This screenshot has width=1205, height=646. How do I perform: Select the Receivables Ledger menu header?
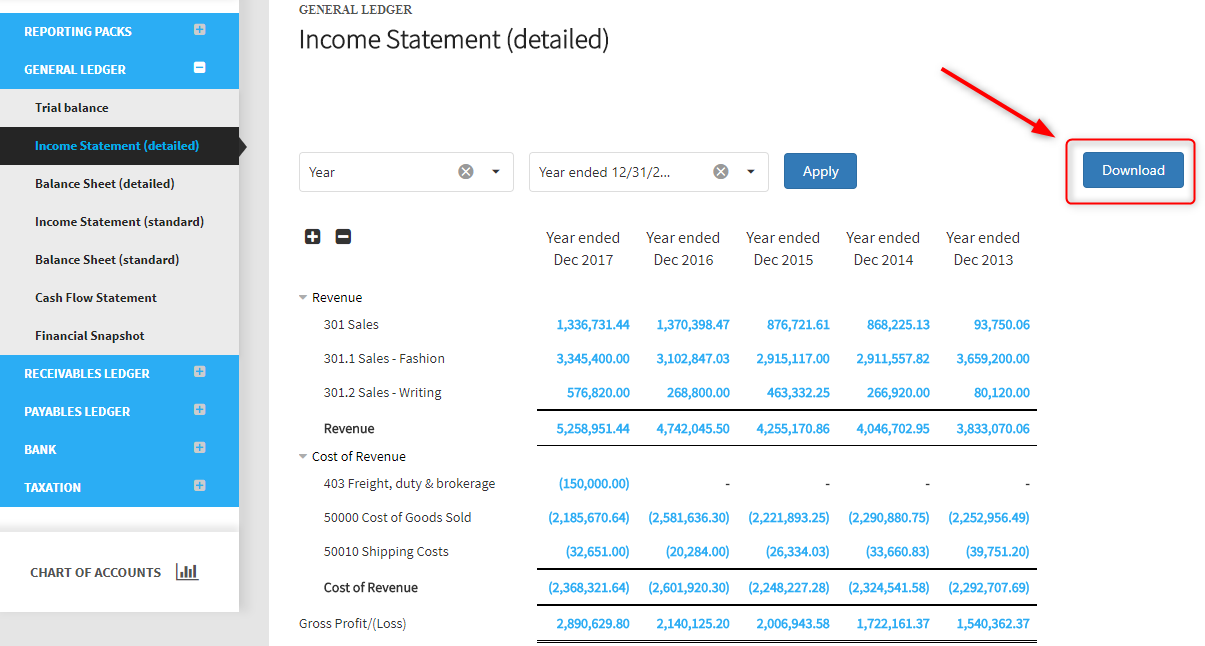coord(87,373)
